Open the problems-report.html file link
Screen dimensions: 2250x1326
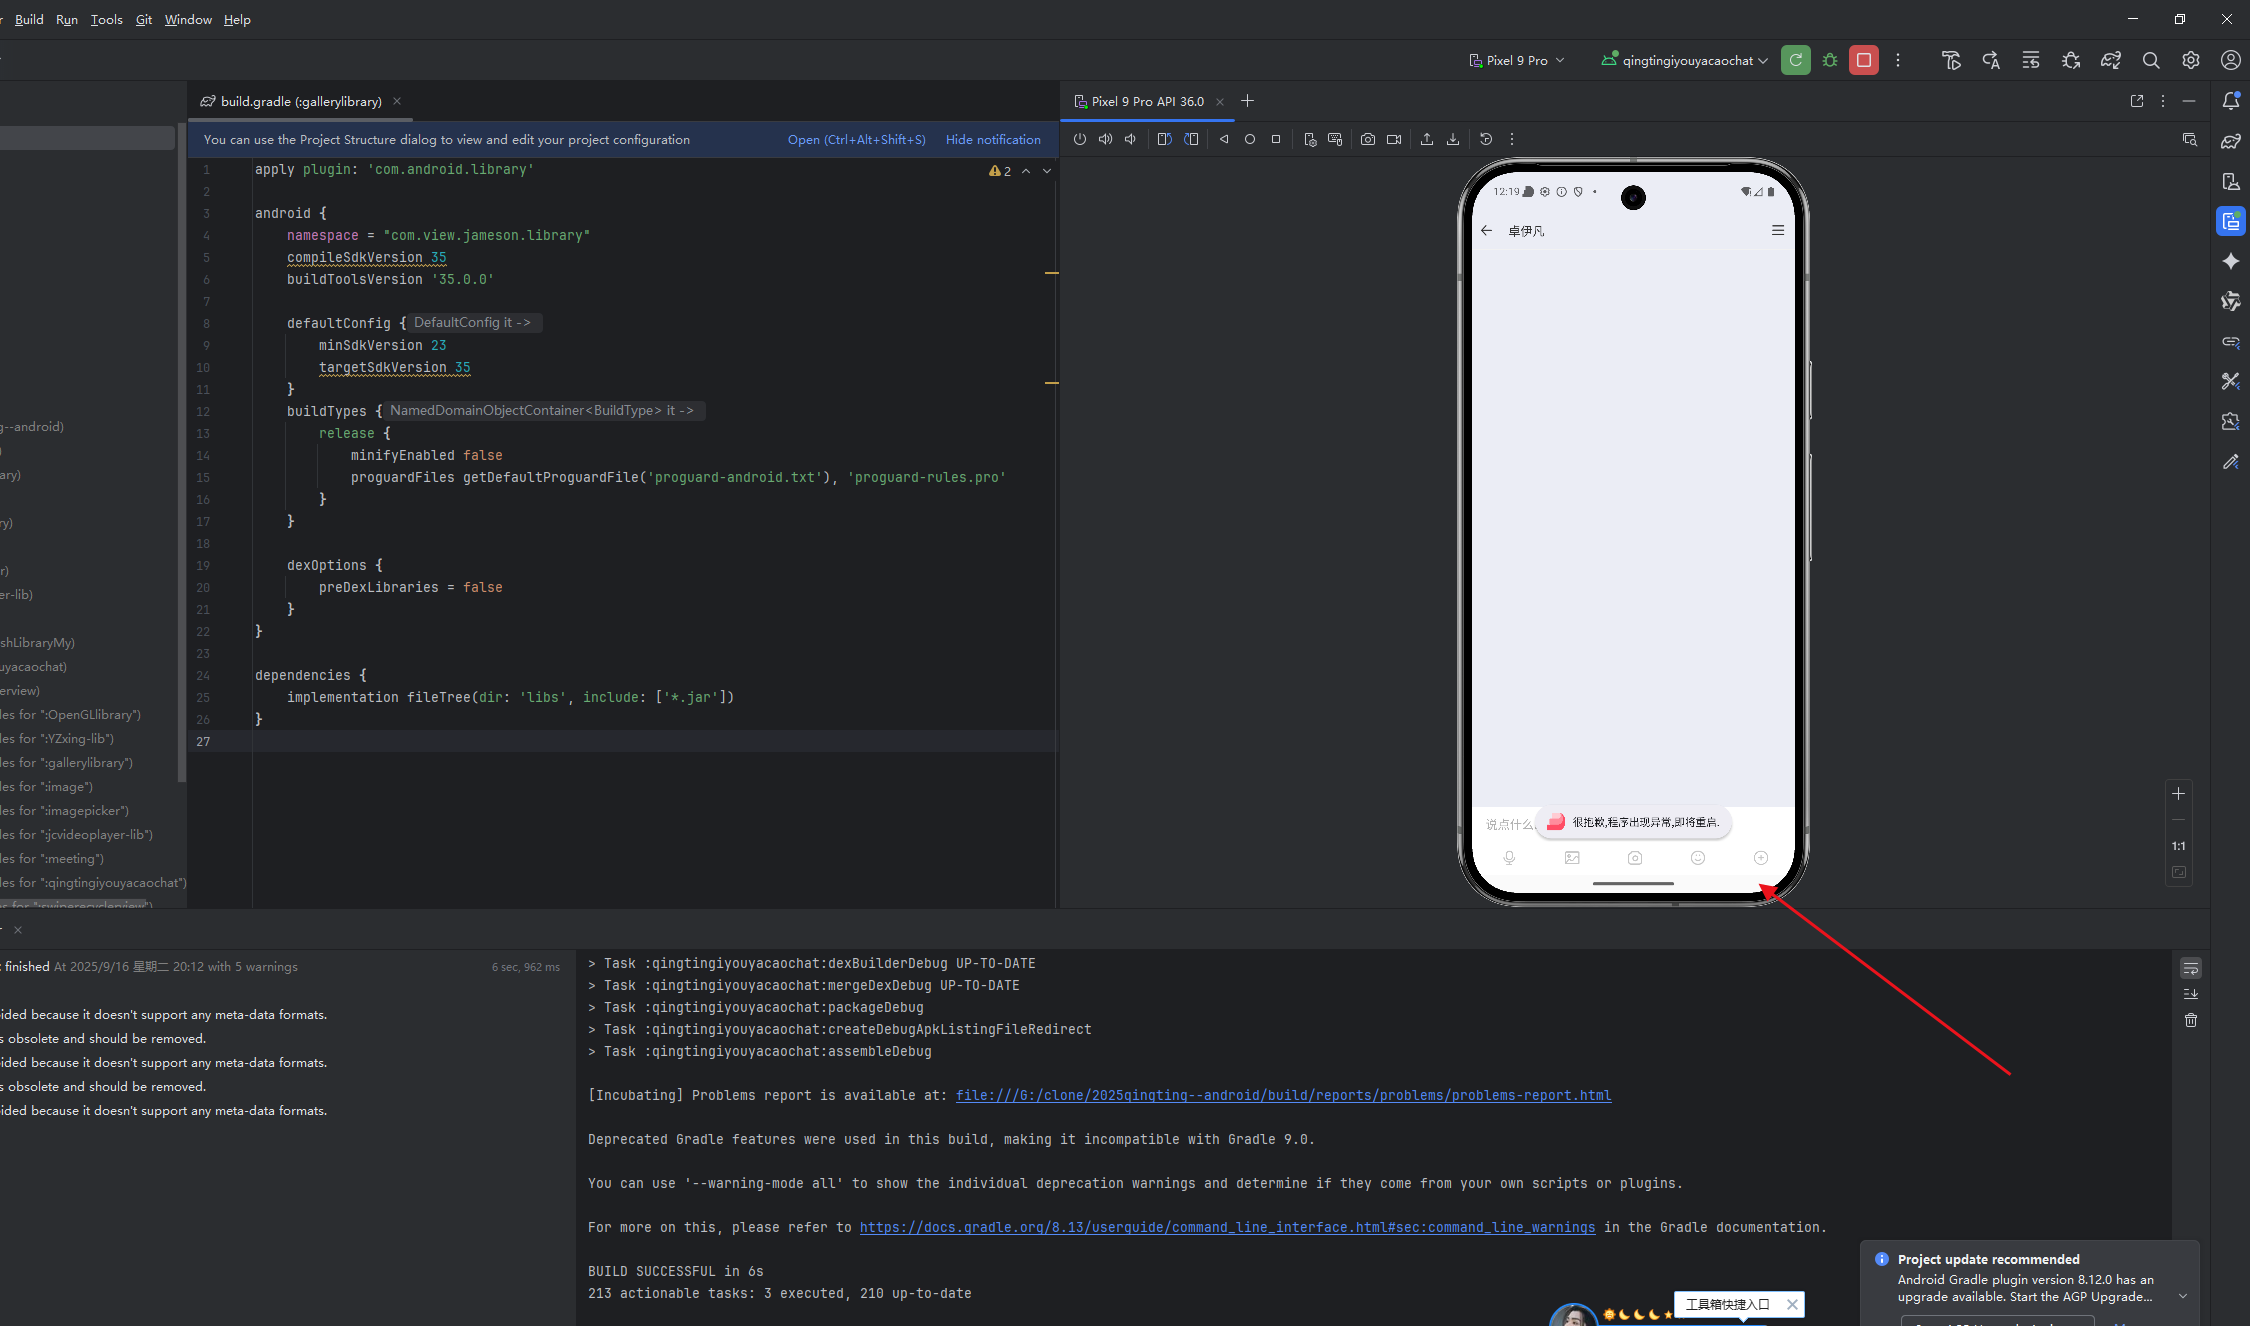tap(1283, 1095)
